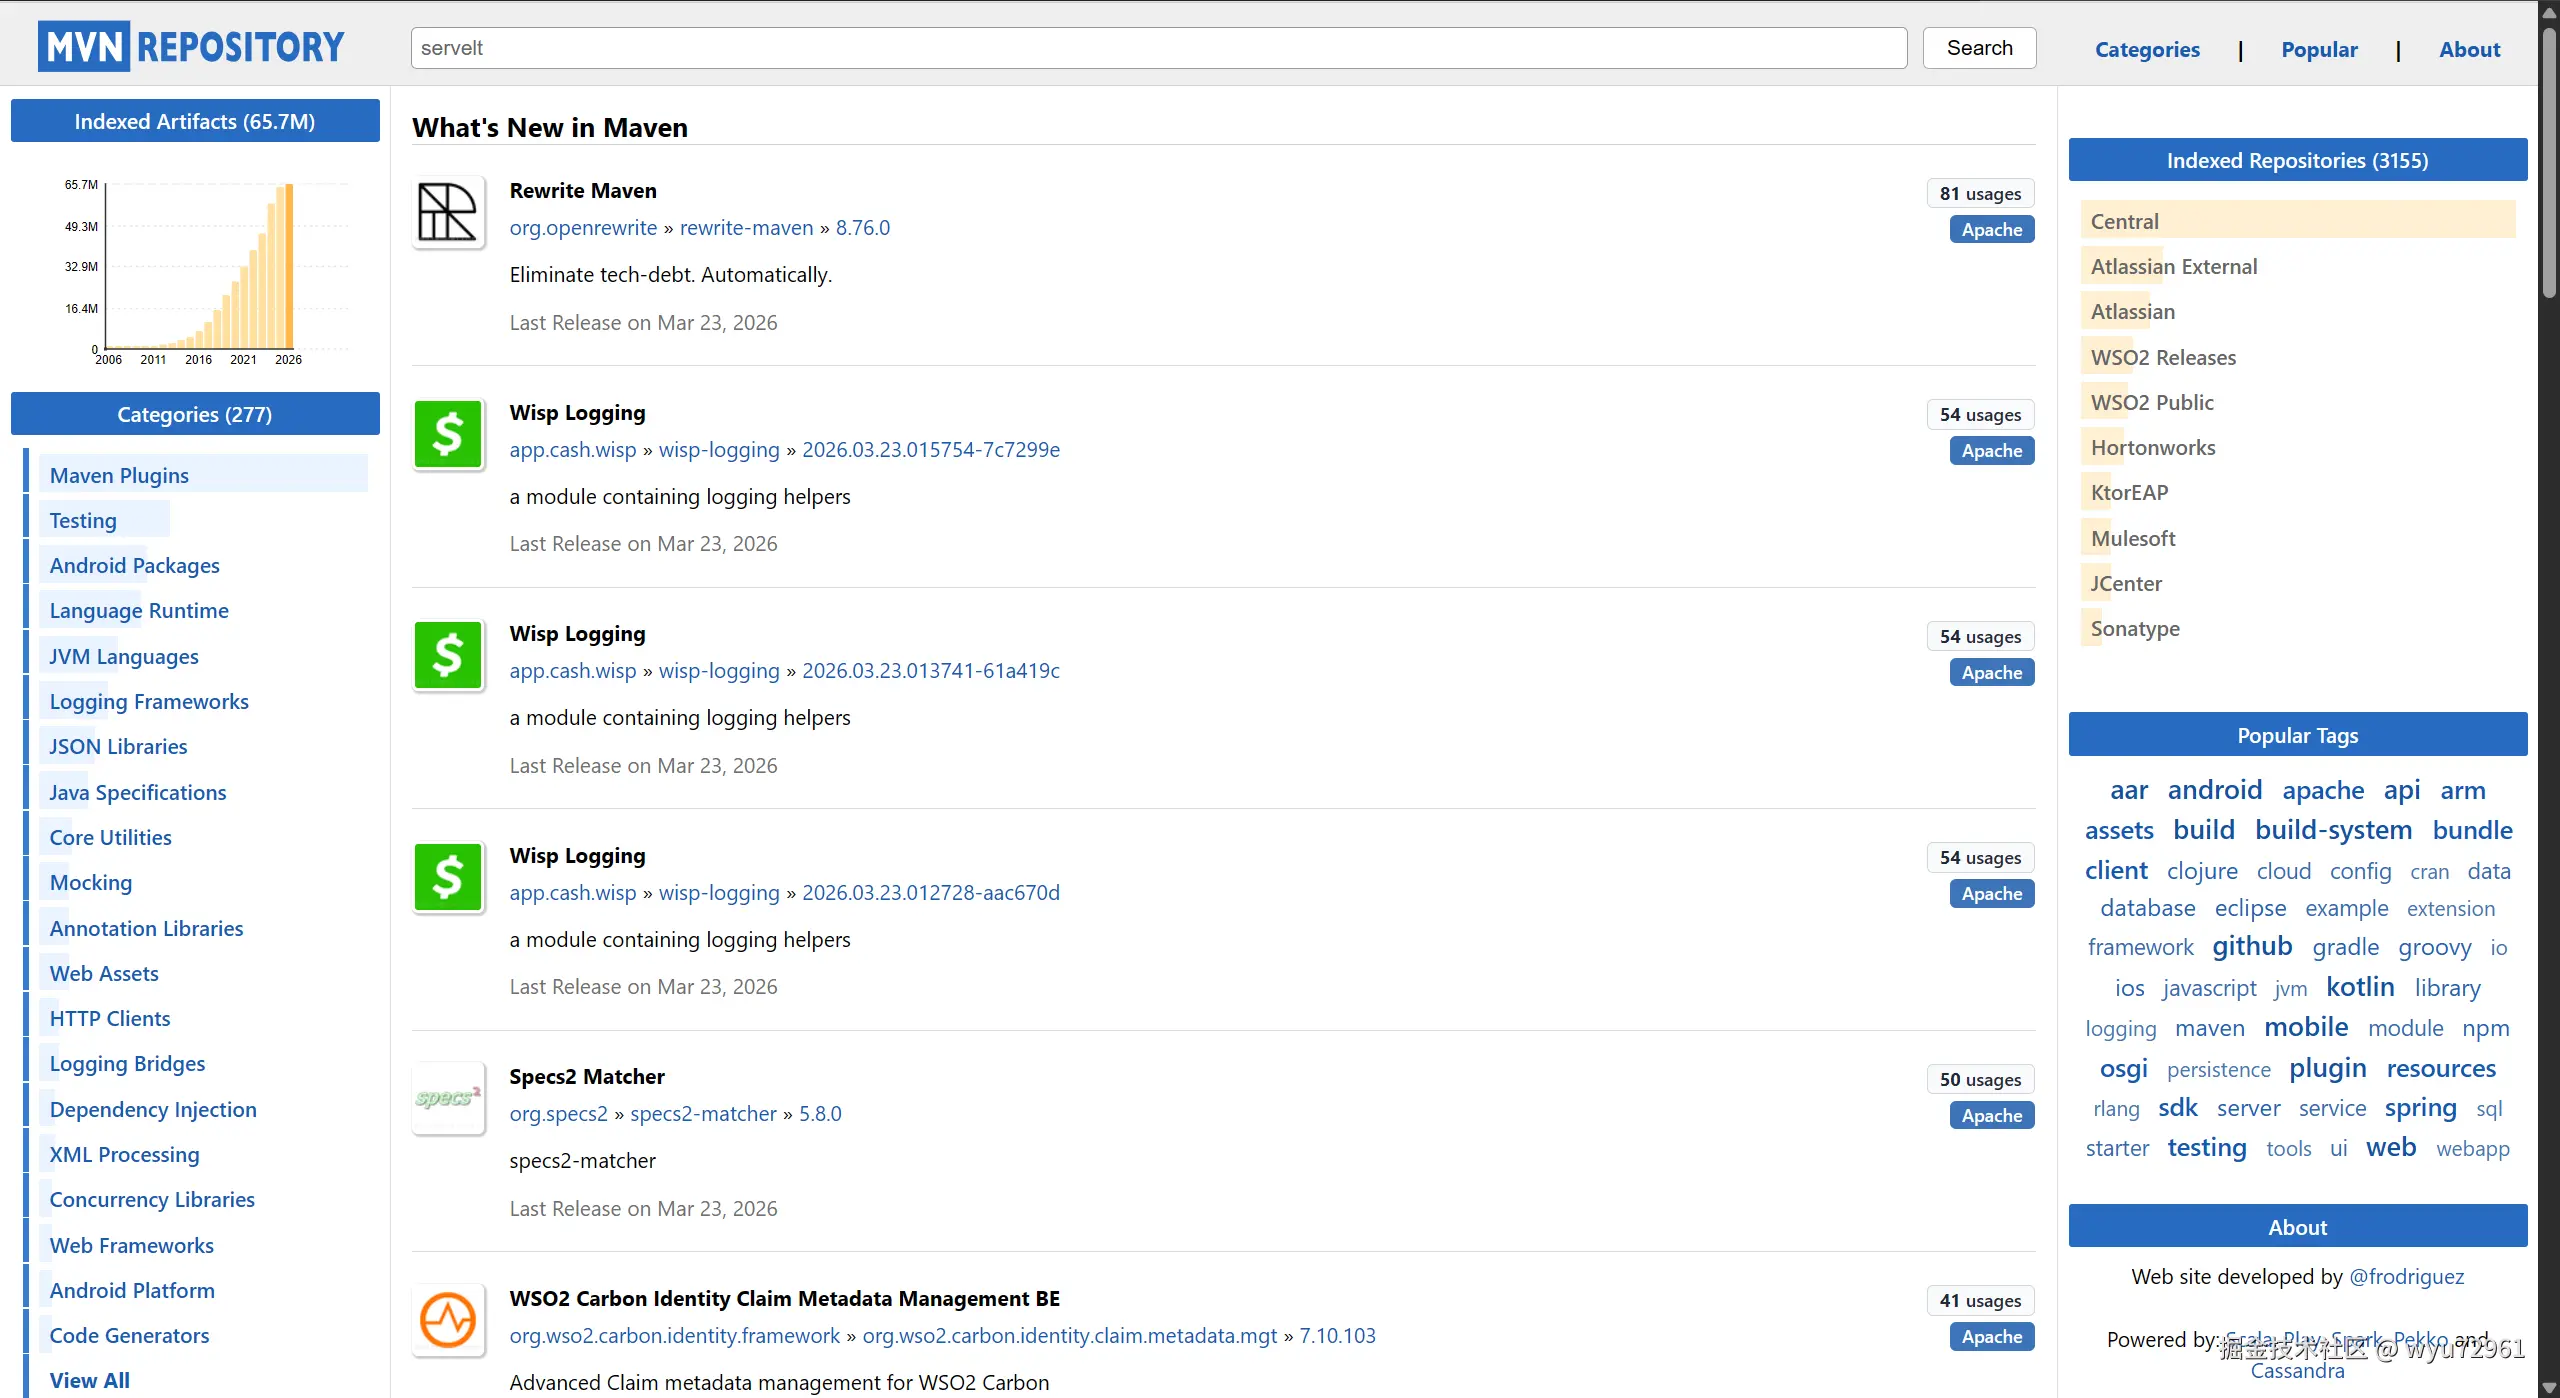Click the indexed artifacts growth chart
Screen dimensions: 2560x1398
[200, 267]
